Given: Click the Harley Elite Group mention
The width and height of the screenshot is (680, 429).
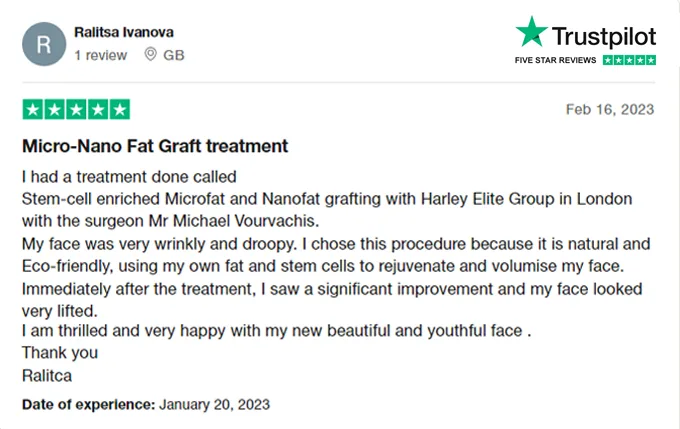Looking at the screenshot, I should coord(487,199).
